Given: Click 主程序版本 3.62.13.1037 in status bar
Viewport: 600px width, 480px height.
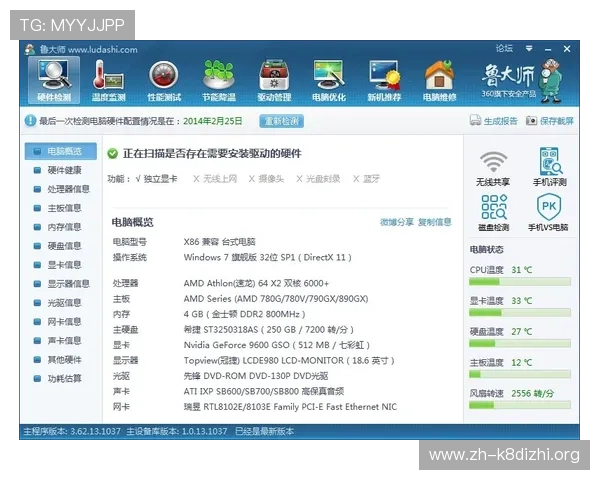Looking at the screenshot, I should [x=72, y=431].
